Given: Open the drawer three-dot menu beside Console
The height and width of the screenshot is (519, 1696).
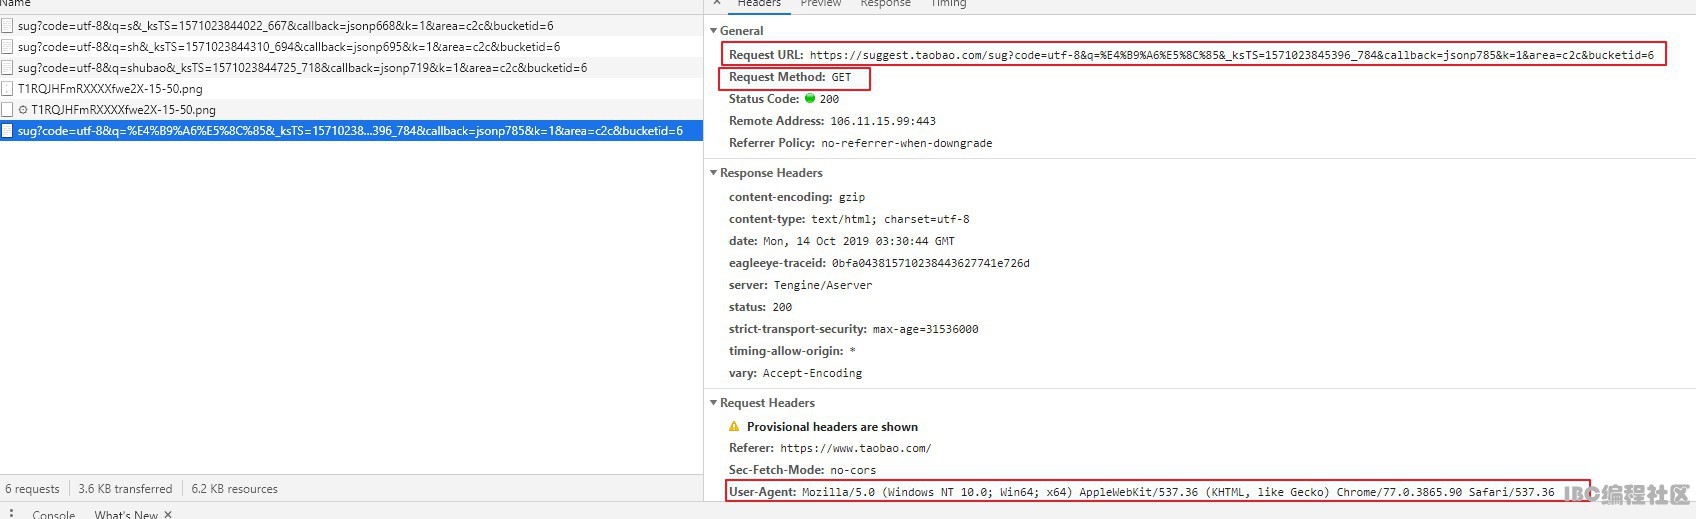Looking at the screenshot, I should tap(11, 514).
